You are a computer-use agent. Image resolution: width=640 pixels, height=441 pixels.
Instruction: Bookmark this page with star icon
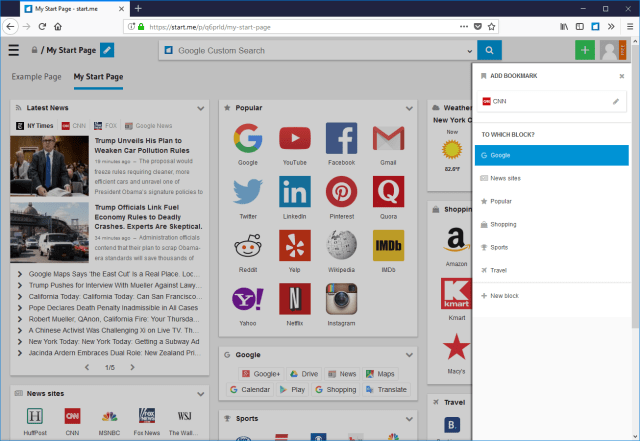(x=491, y=27)
